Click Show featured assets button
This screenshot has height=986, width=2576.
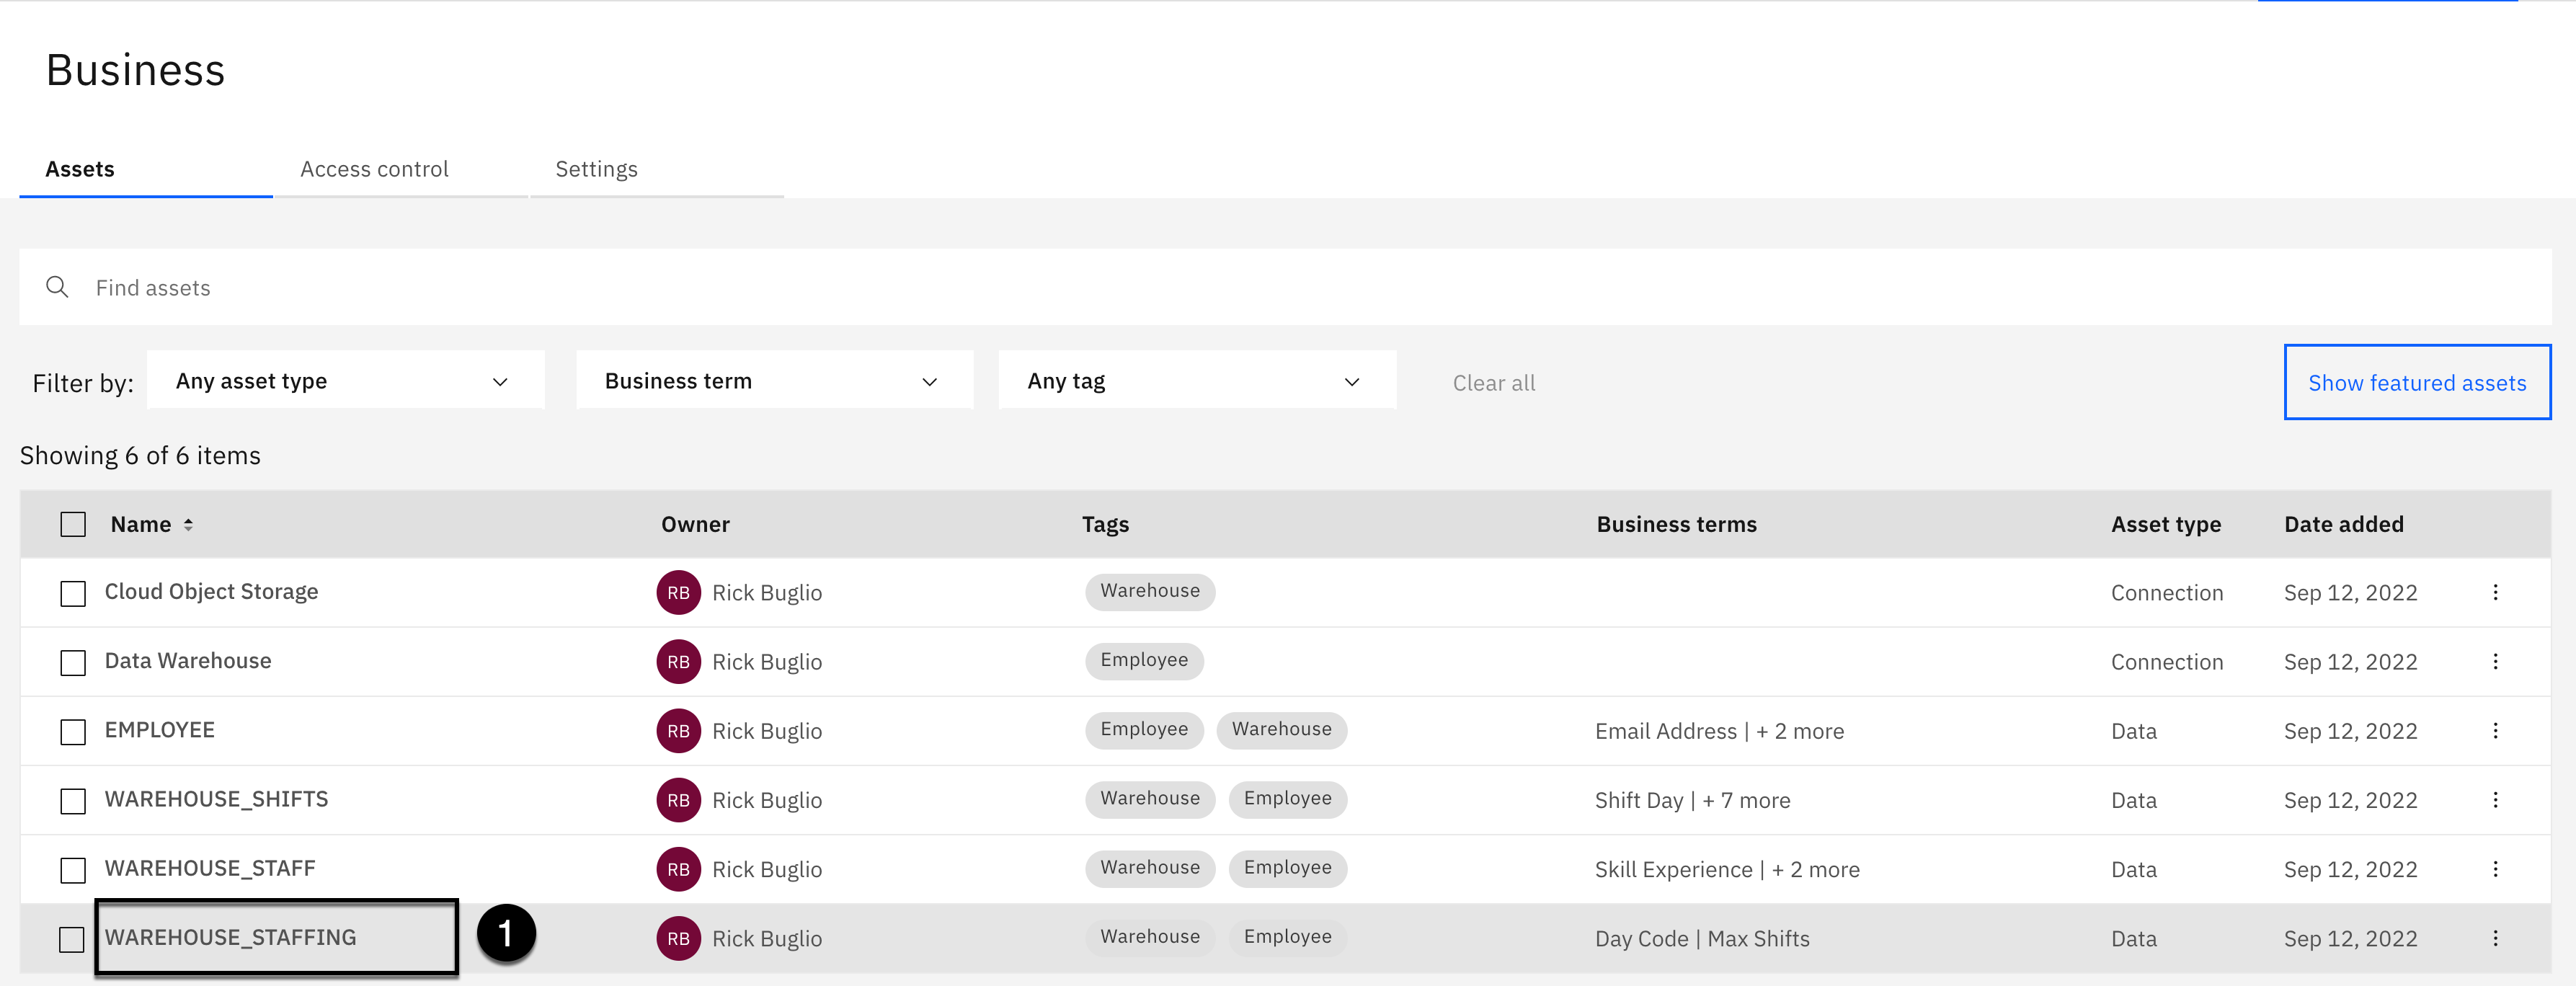click(2416, 382)
